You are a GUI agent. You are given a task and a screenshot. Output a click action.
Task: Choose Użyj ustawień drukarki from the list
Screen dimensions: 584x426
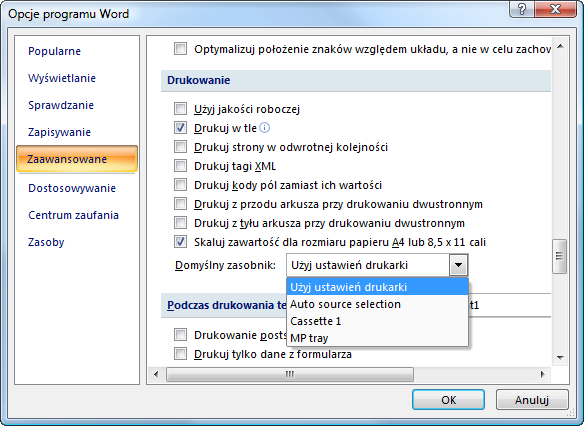coord(377,287)
